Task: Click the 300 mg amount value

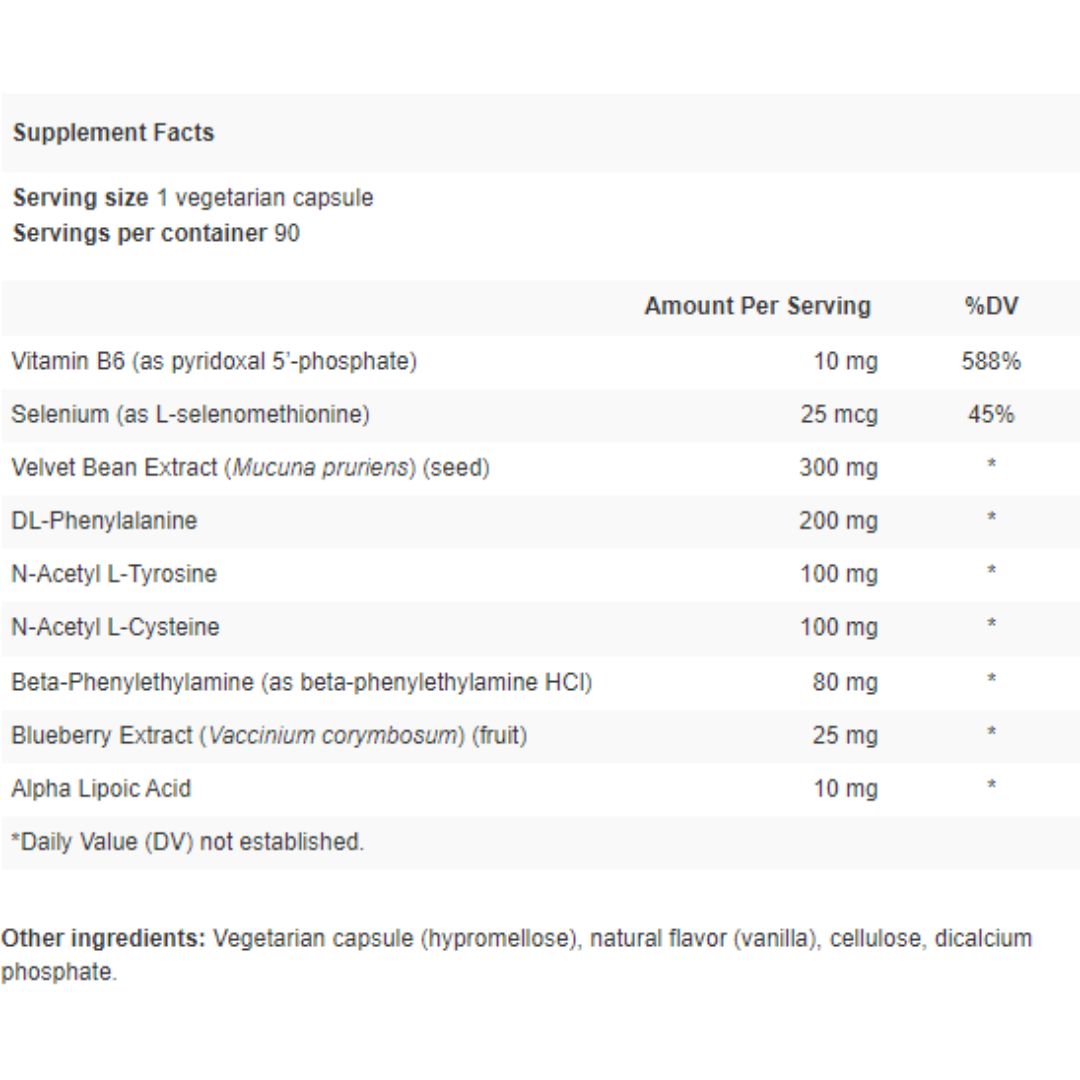Action: coord(838,467)
